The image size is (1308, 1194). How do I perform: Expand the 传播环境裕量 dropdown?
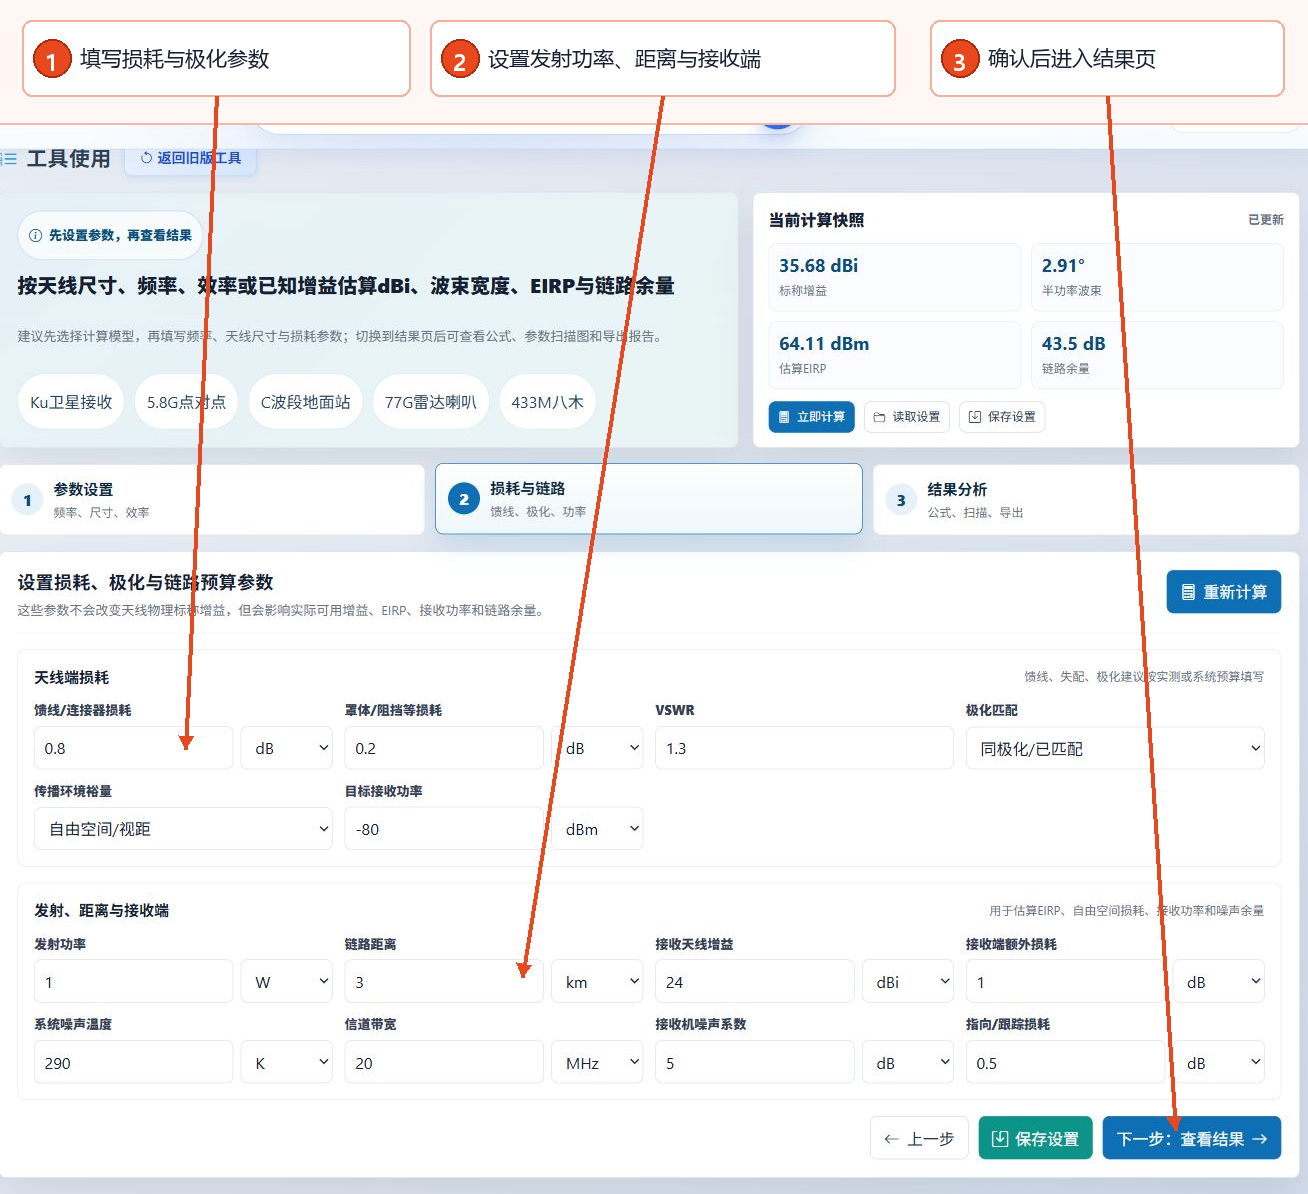point(183,829)
